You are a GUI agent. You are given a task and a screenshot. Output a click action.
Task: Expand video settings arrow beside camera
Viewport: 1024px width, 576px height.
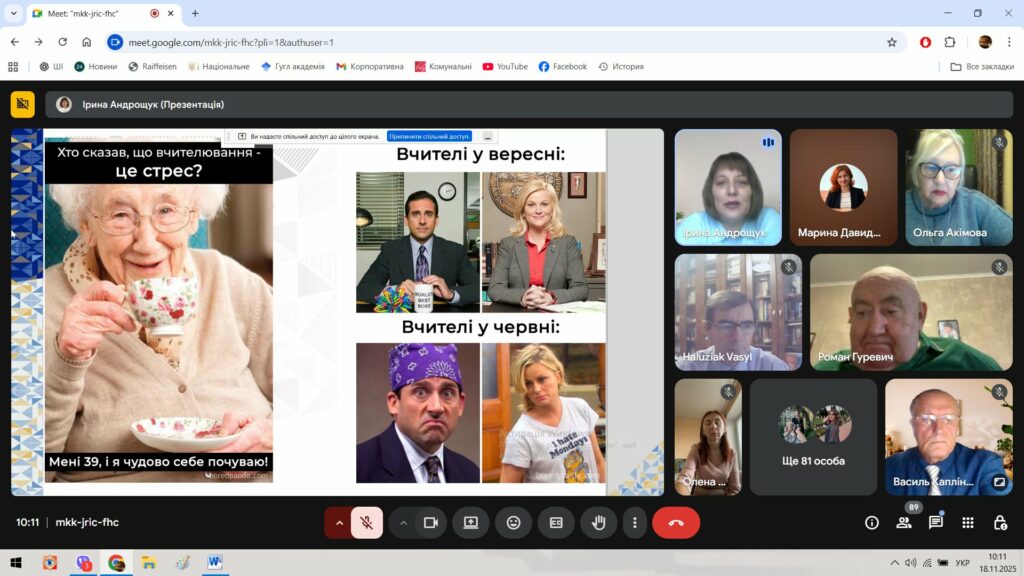click(404, 522)
